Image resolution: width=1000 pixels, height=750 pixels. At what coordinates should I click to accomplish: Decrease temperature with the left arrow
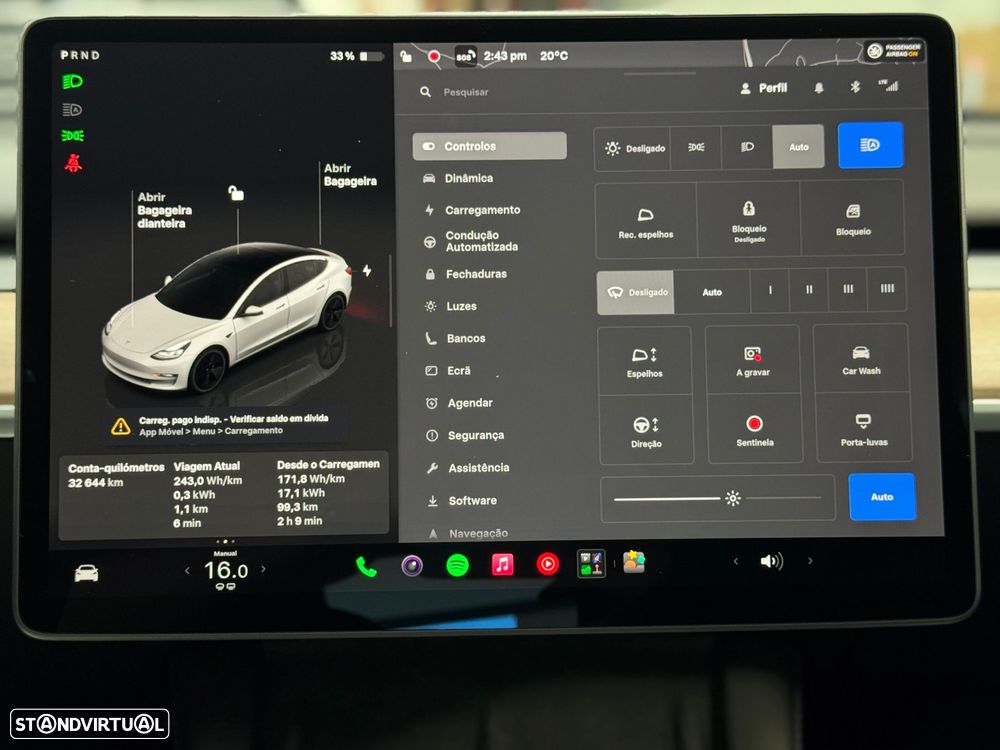coord(187,570)
